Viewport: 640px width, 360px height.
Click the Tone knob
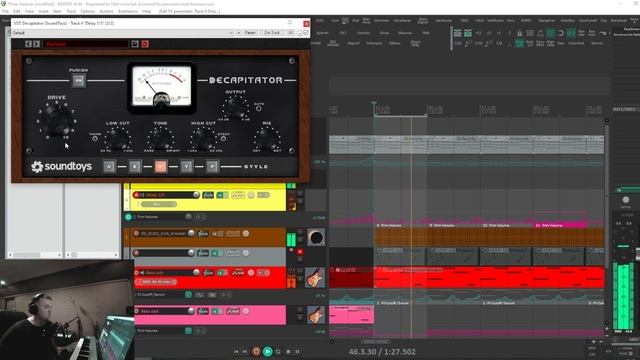pyautogui.click(x=161, y=139)
